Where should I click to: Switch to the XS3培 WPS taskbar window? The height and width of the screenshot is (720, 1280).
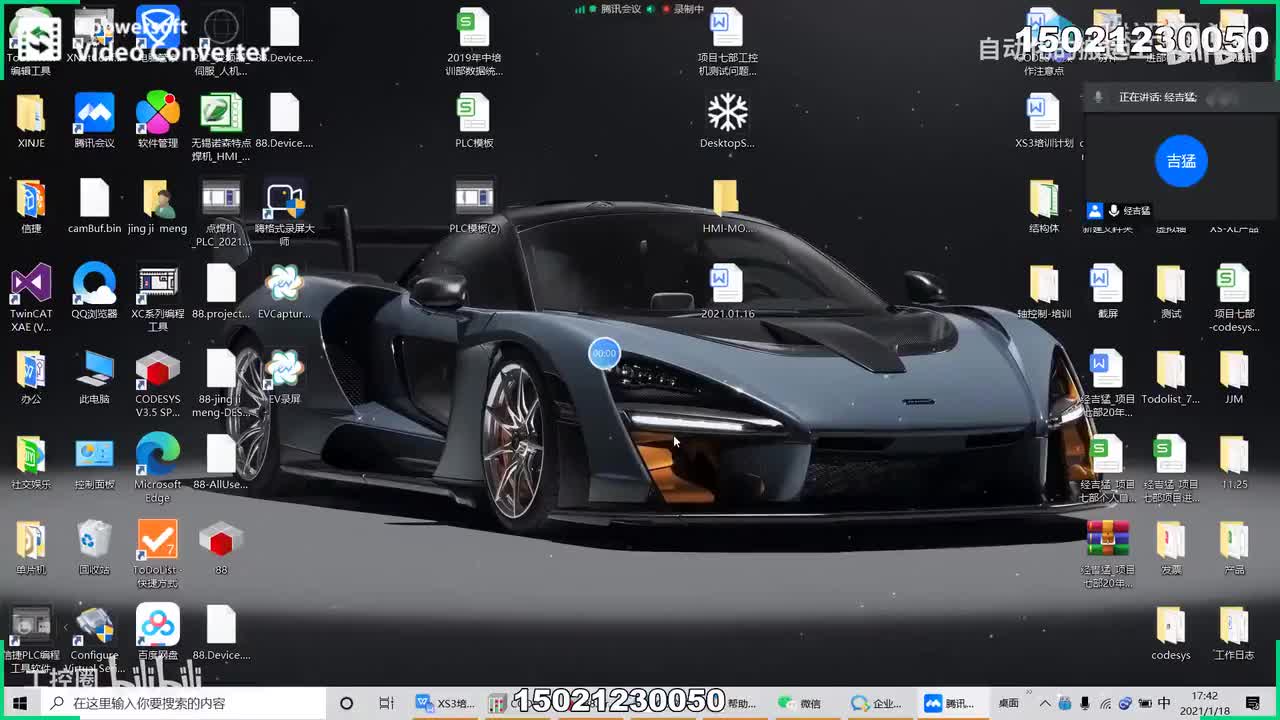click(x=446, y=703)
